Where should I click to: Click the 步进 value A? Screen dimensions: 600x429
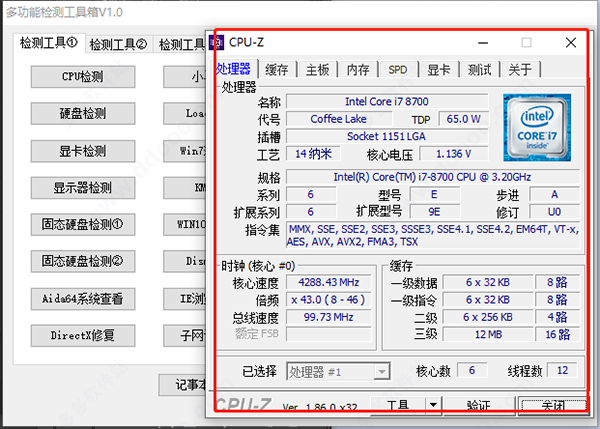click(554, 194)
